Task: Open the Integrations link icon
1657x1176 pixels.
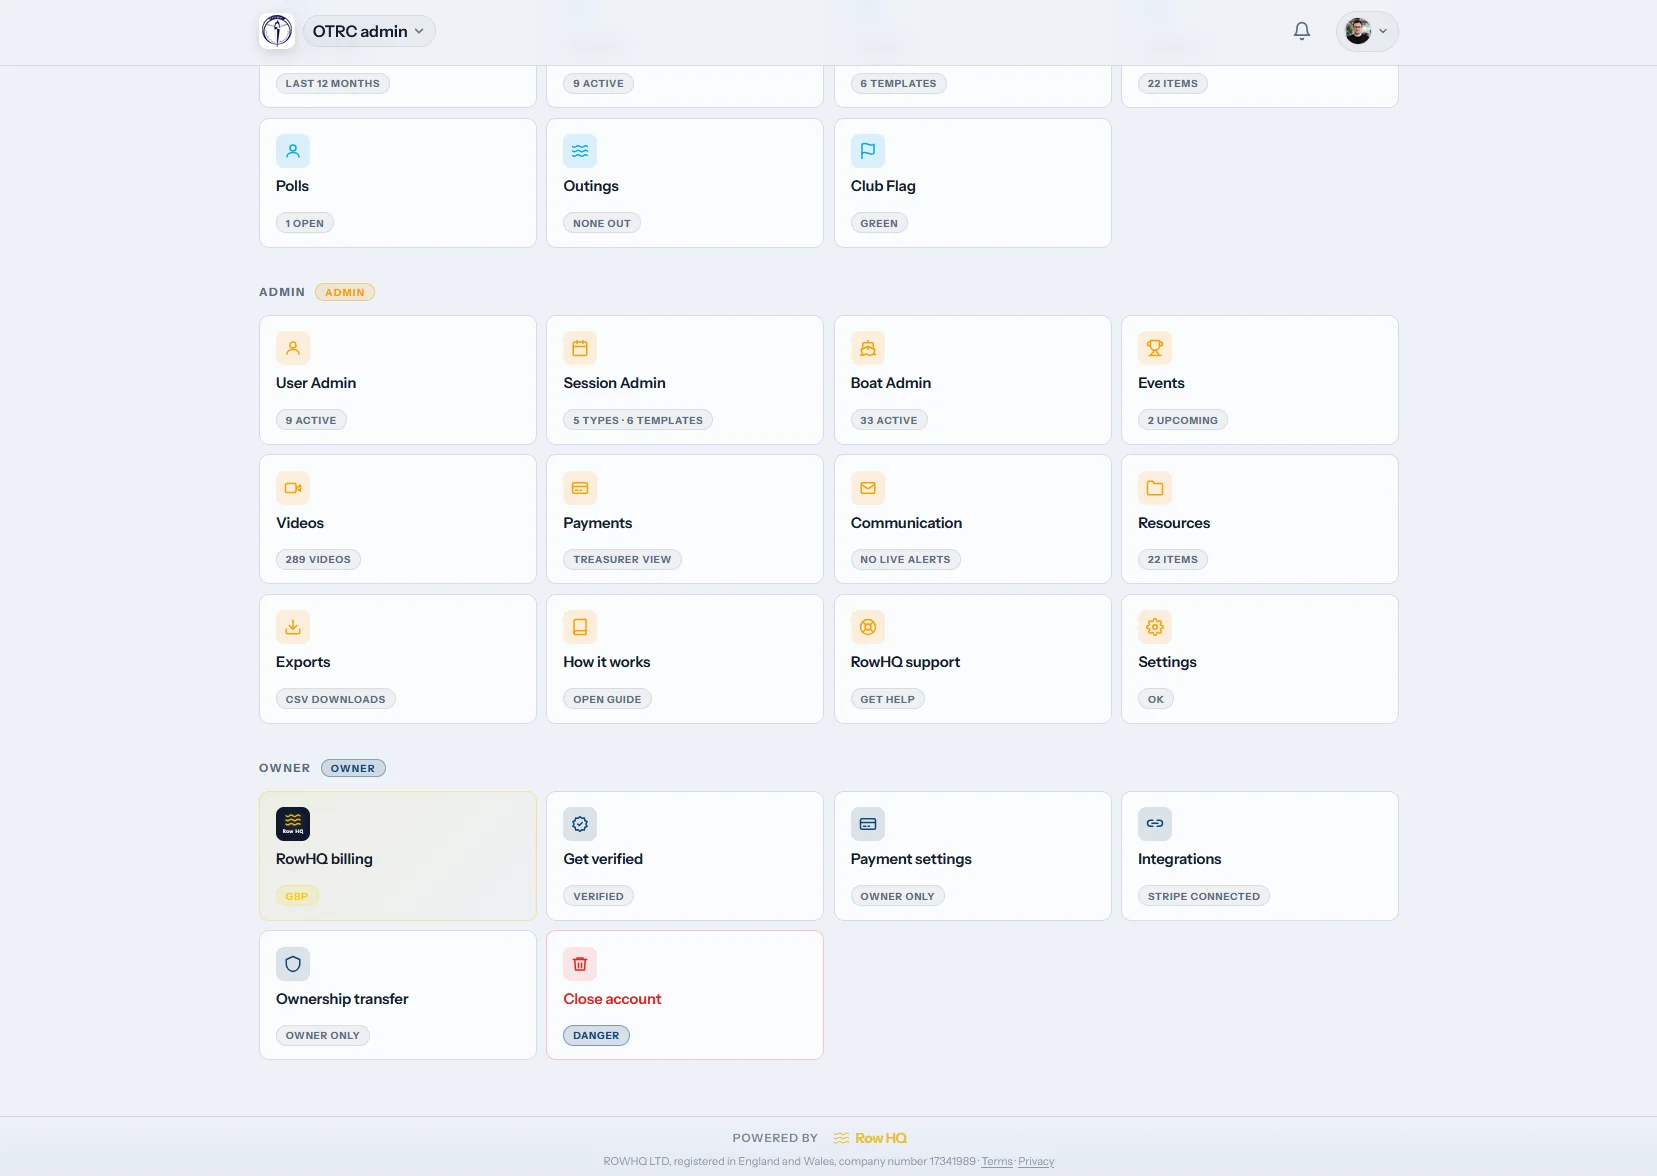Action: point(1155,824)
